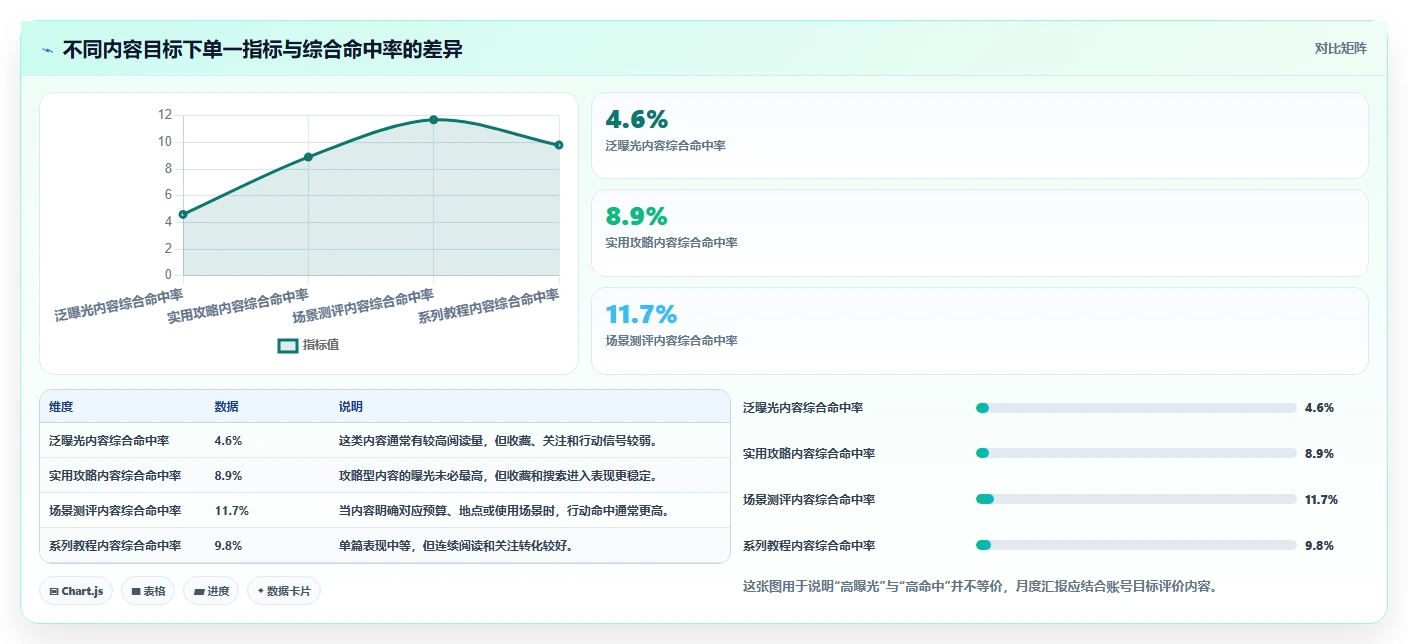
Task: Click the 对比矩阵 label
Action: [x=1340, y=48]
